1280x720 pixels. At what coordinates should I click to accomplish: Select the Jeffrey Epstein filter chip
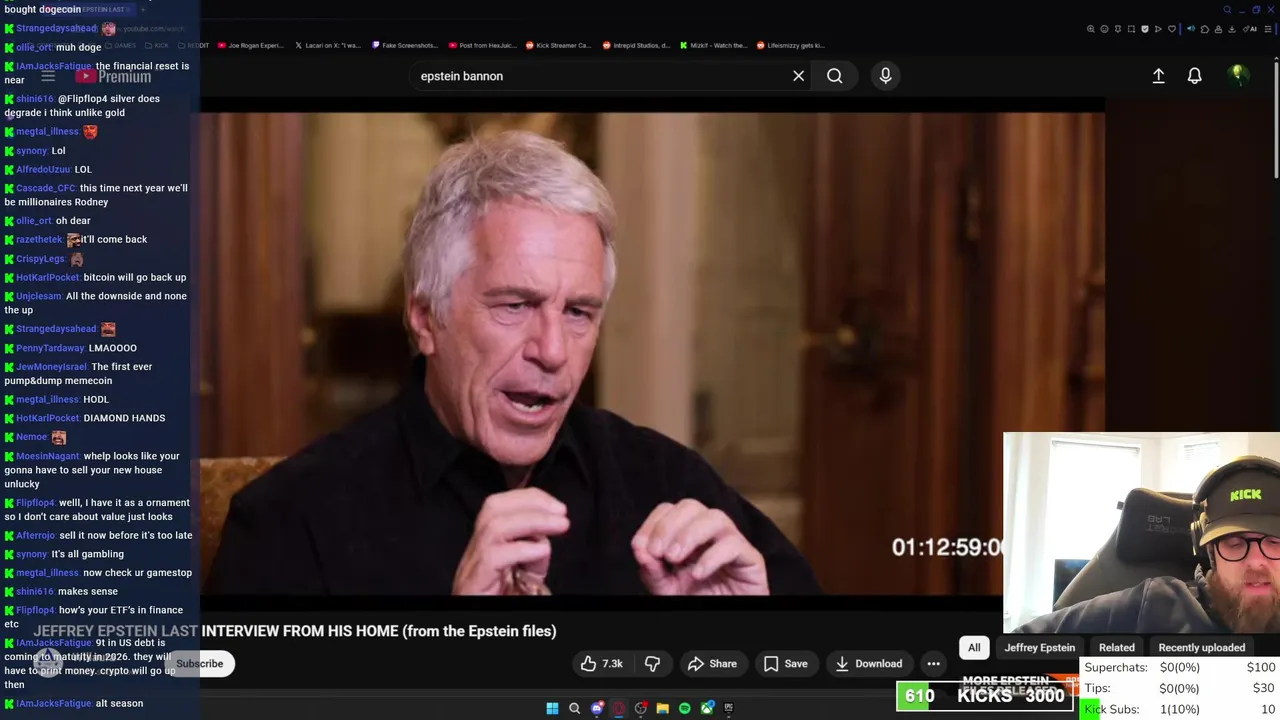(1039, 648)
